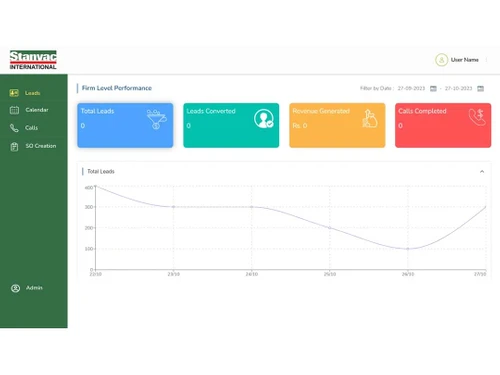
Task: Select the Leads Converted card
Action: coord(231,125)
